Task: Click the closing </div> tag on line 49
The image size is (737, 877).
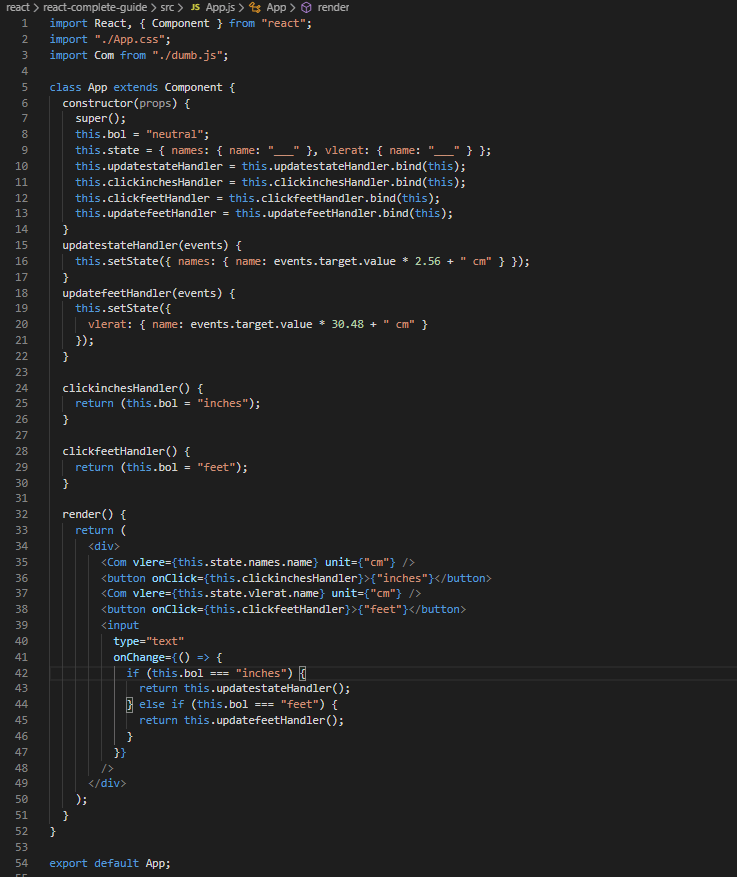Action: coord(107,784)
